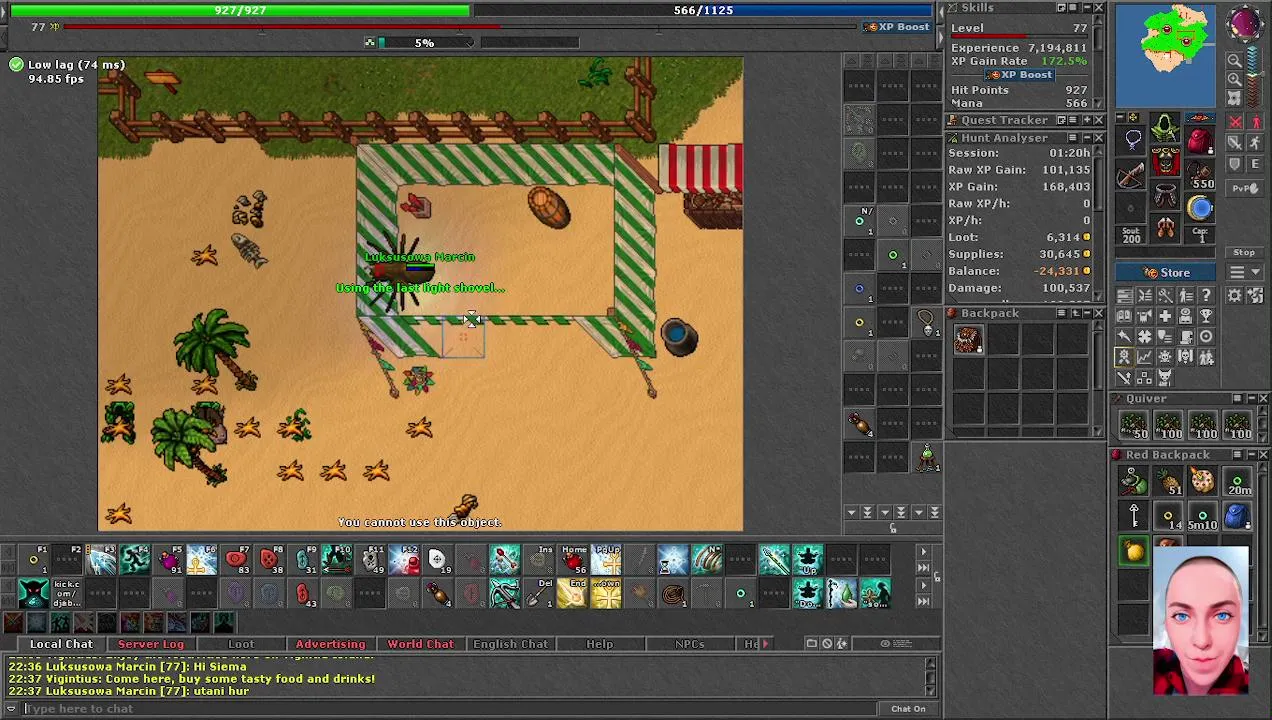Use the shovel on Del hotkey

tap(539, 594)
